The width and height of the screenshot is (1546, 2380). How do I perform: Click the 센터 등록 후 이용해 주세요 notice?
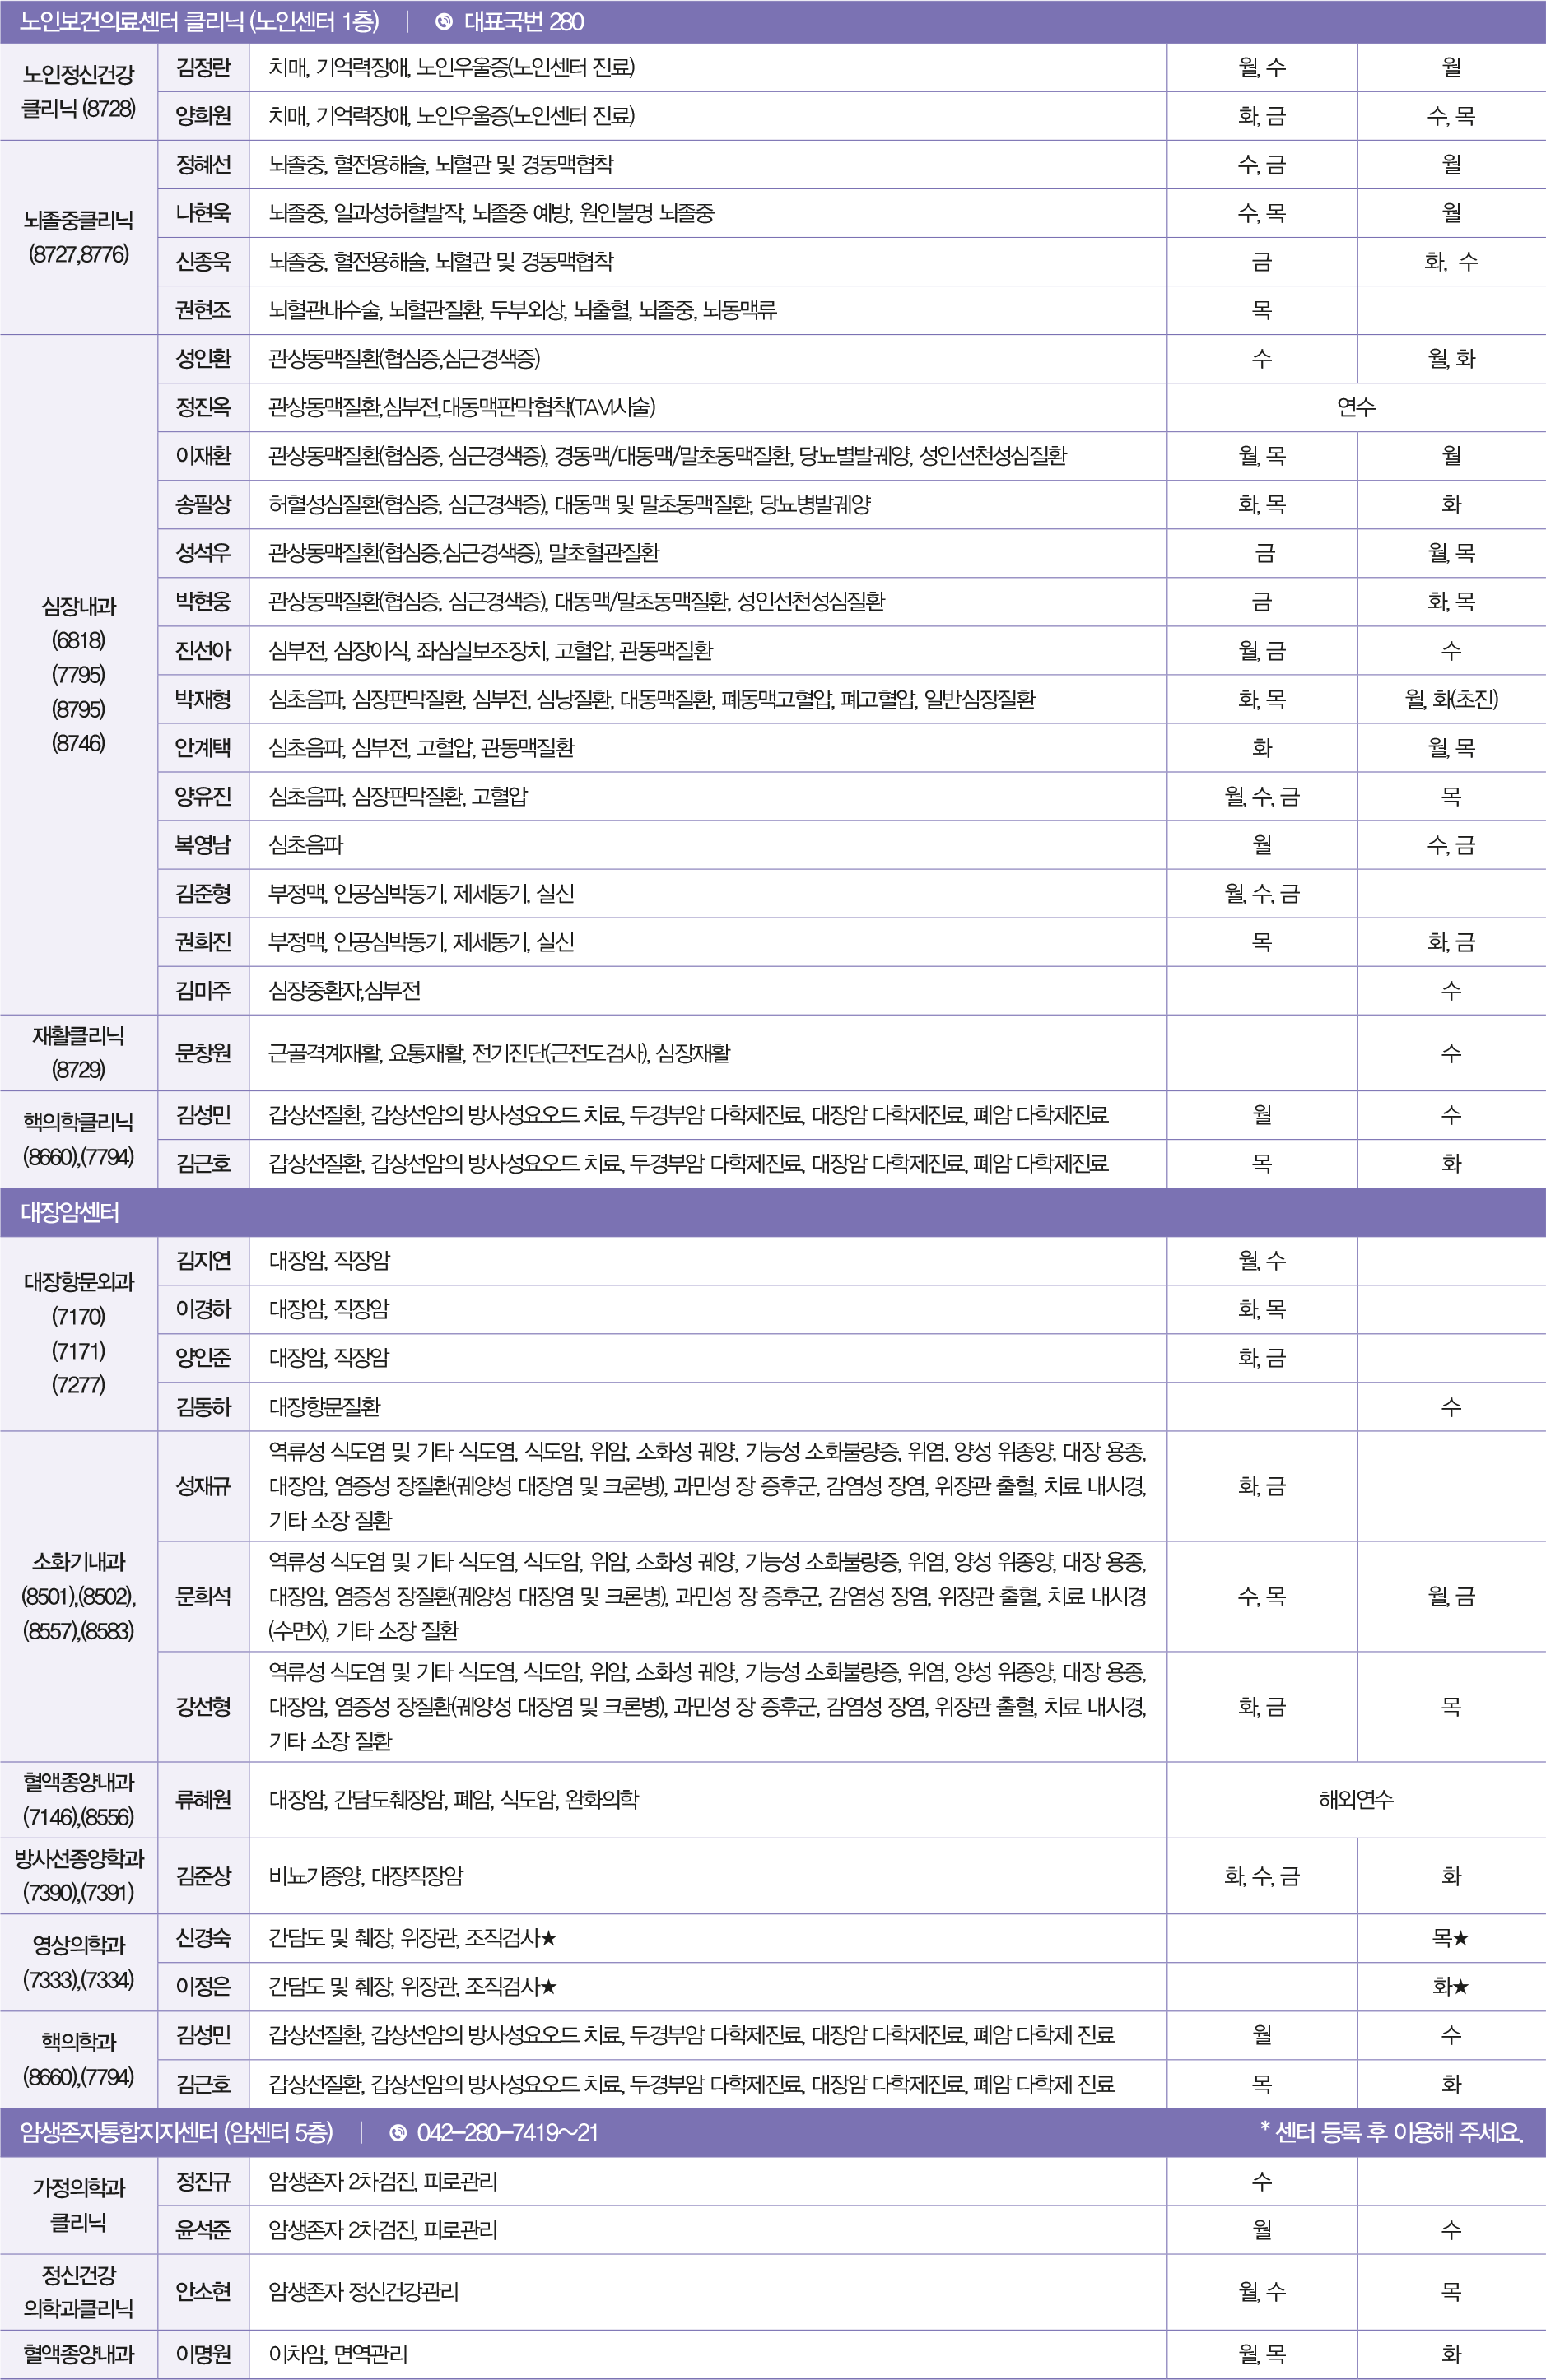coord(1391,2133)
